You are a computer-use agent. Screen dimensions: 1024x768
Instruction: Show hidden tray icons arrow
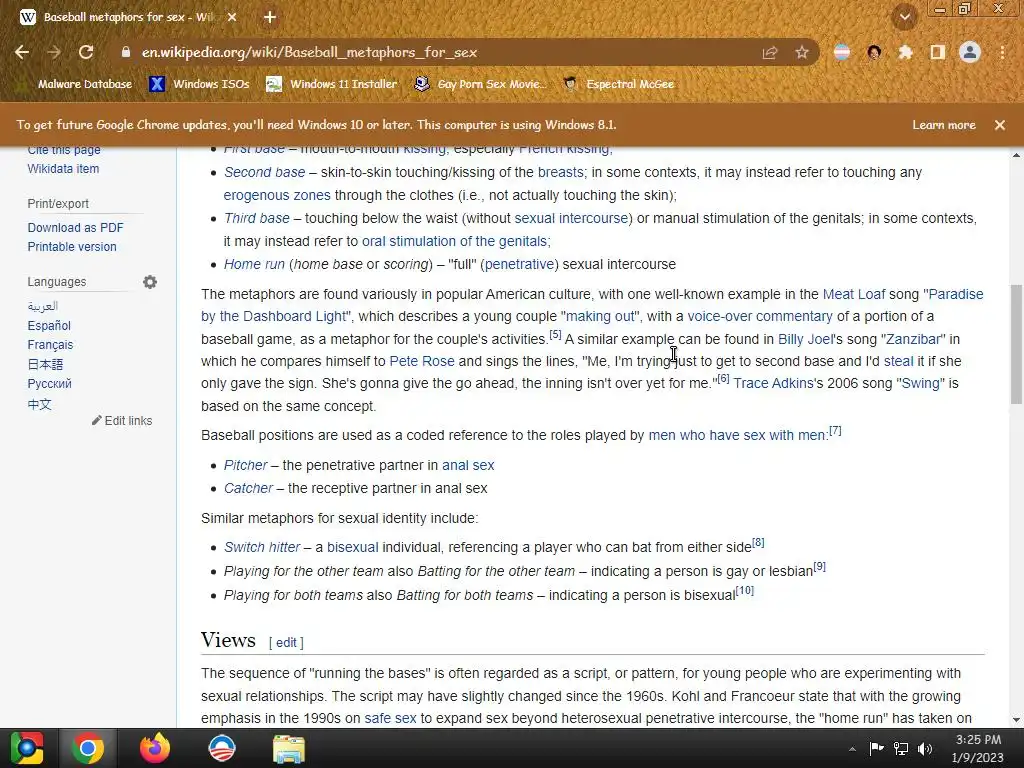pyautogui.click(x=852, y=749)
